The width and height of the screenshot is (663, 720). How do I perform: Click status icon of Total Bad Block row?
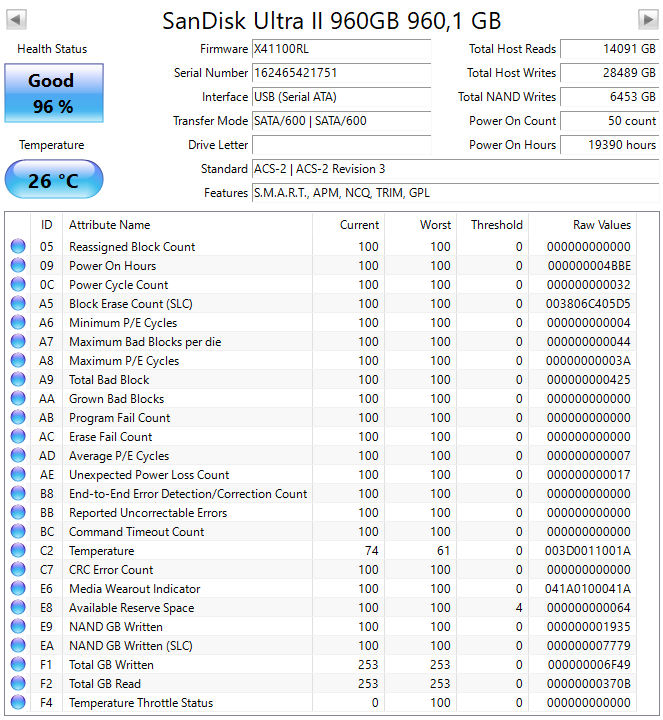[x=18, y=380]
